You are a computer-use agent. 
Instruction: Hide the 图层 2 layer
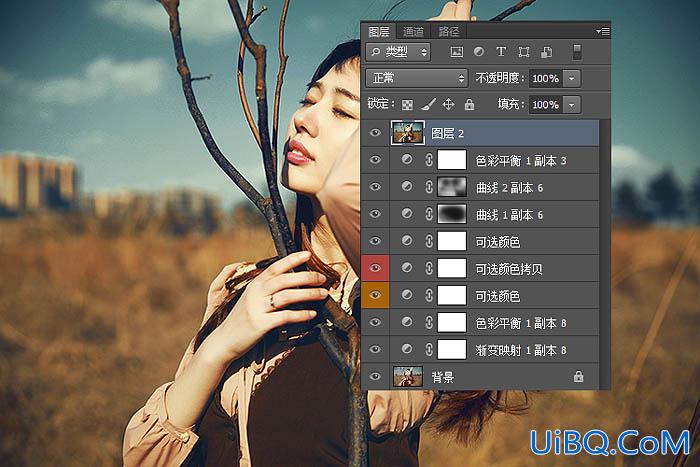375,133
